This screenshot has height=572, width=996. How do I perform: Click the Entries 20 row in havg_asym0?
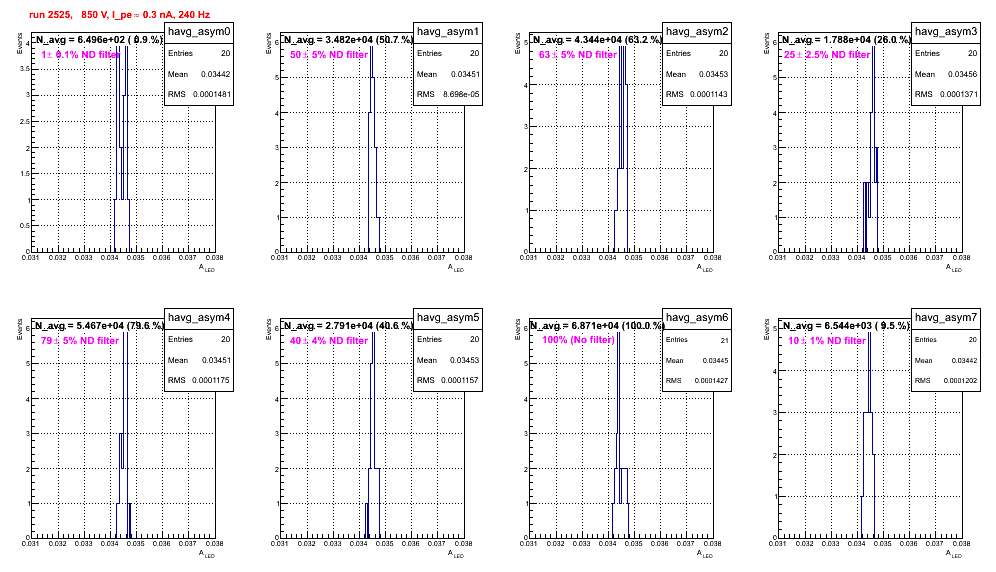[199, 53]
